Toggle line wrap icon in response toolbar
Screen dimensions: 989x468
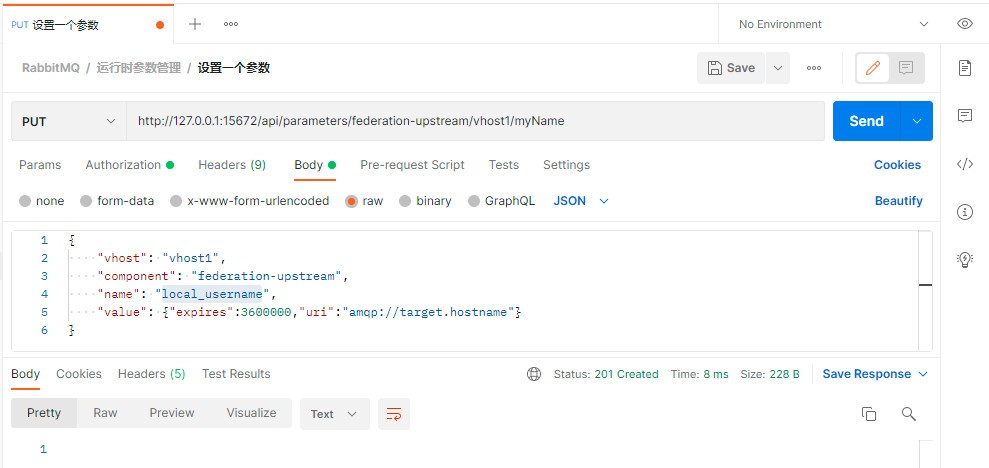(394, 414)
